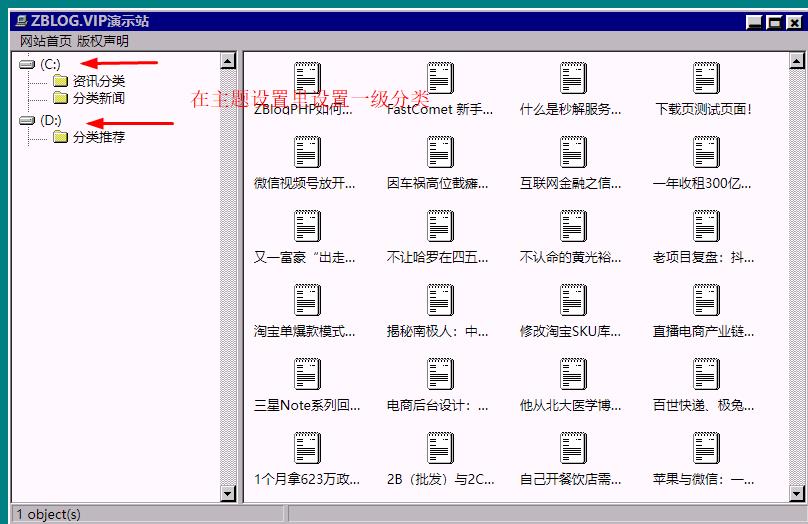Maximize the ZBLOG.VIP演示站 window
The width and height of the screenshot is (808, 524).
click(x=774, y=22)
